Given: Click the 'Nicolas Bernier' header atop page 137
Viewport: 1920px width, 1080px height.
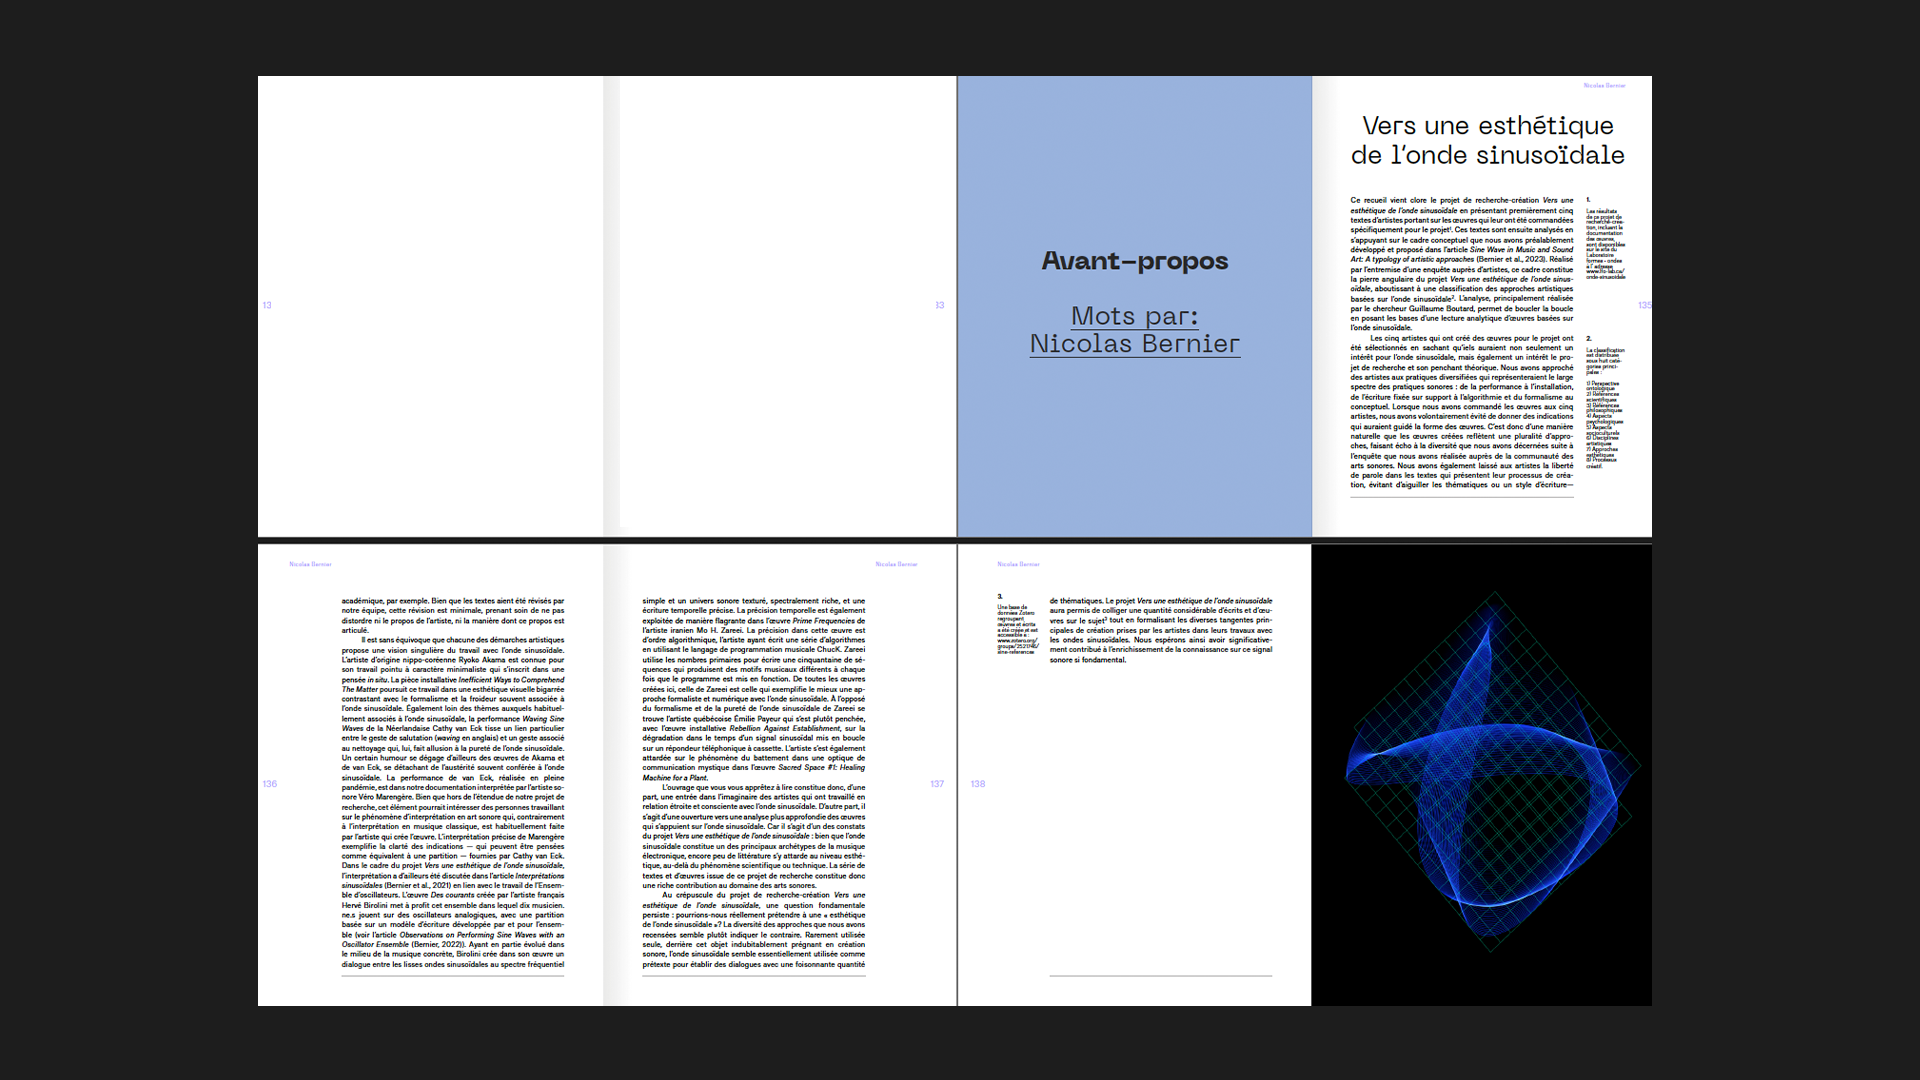Looking at the screenshot, I should point(896,564).
